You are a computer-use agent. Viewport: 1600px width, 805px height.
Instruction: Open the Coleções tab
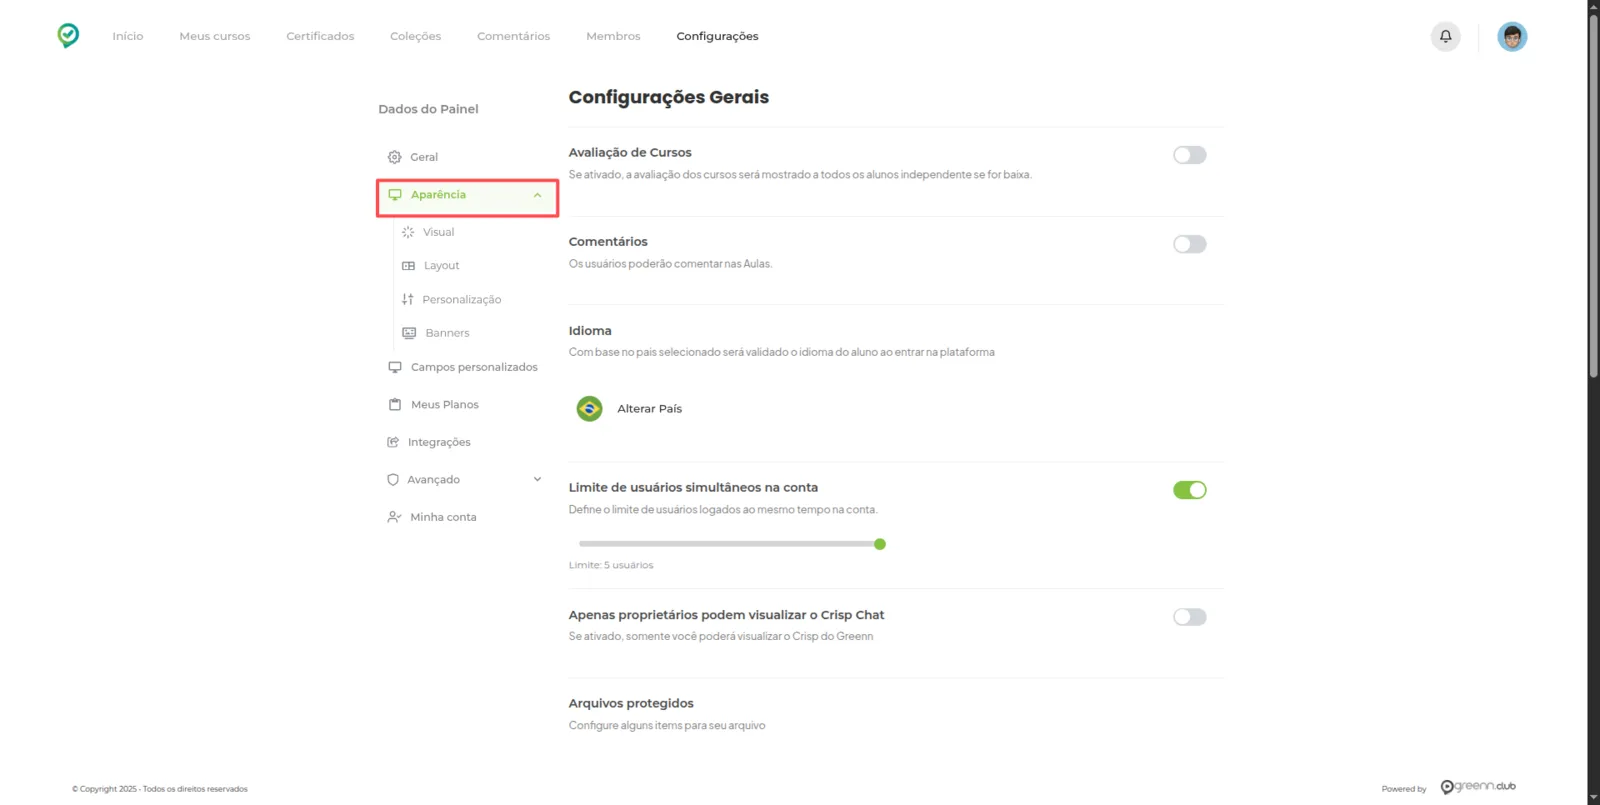416,36
